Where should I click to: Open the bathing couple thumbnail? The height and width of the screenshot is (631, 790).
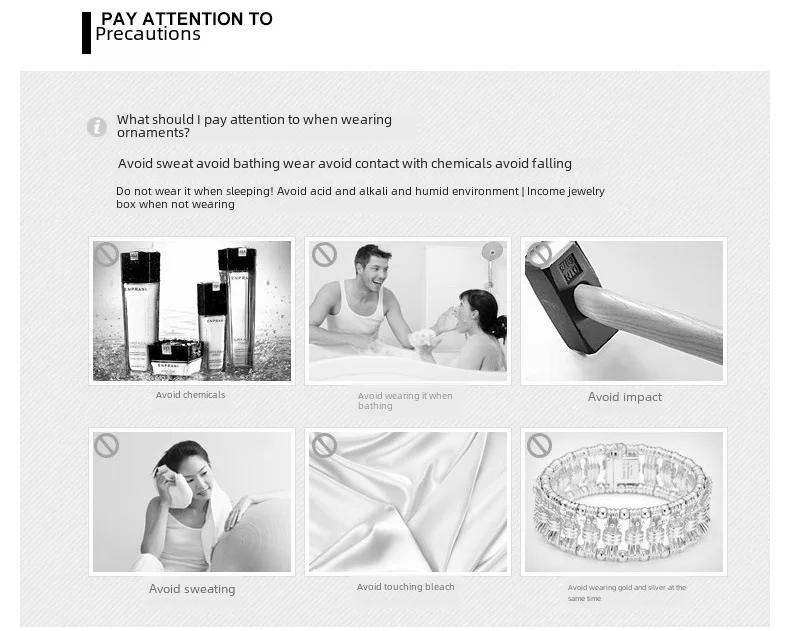coord(408,311)
